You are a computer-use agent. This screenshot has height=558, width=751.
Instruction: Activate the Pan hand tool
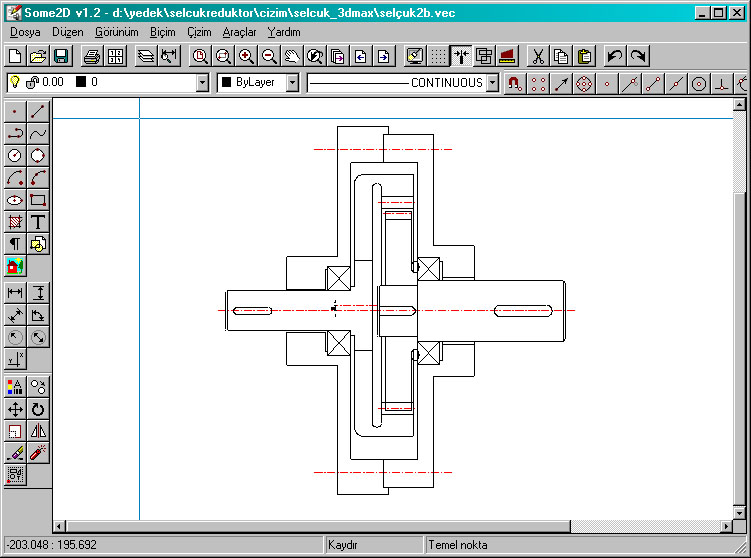pyautogui.click(x=291, y=56)
